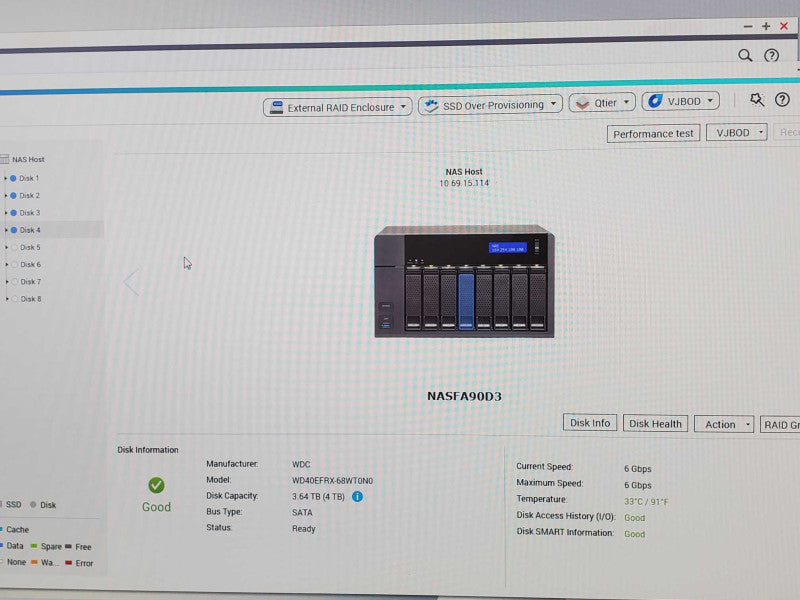Click the blue status dot of Disk 3
Viewport: 800px width, 600px height.
14,213
